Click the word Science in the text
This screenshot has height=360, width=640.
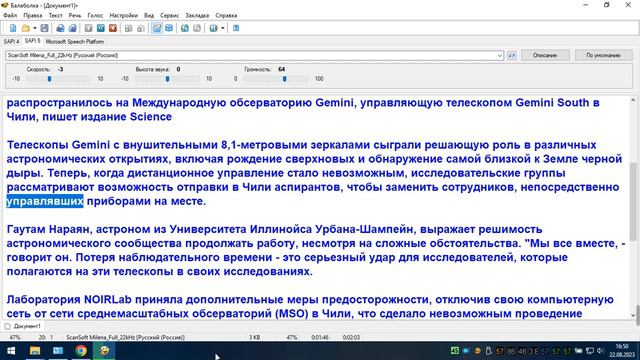point(151,117)
